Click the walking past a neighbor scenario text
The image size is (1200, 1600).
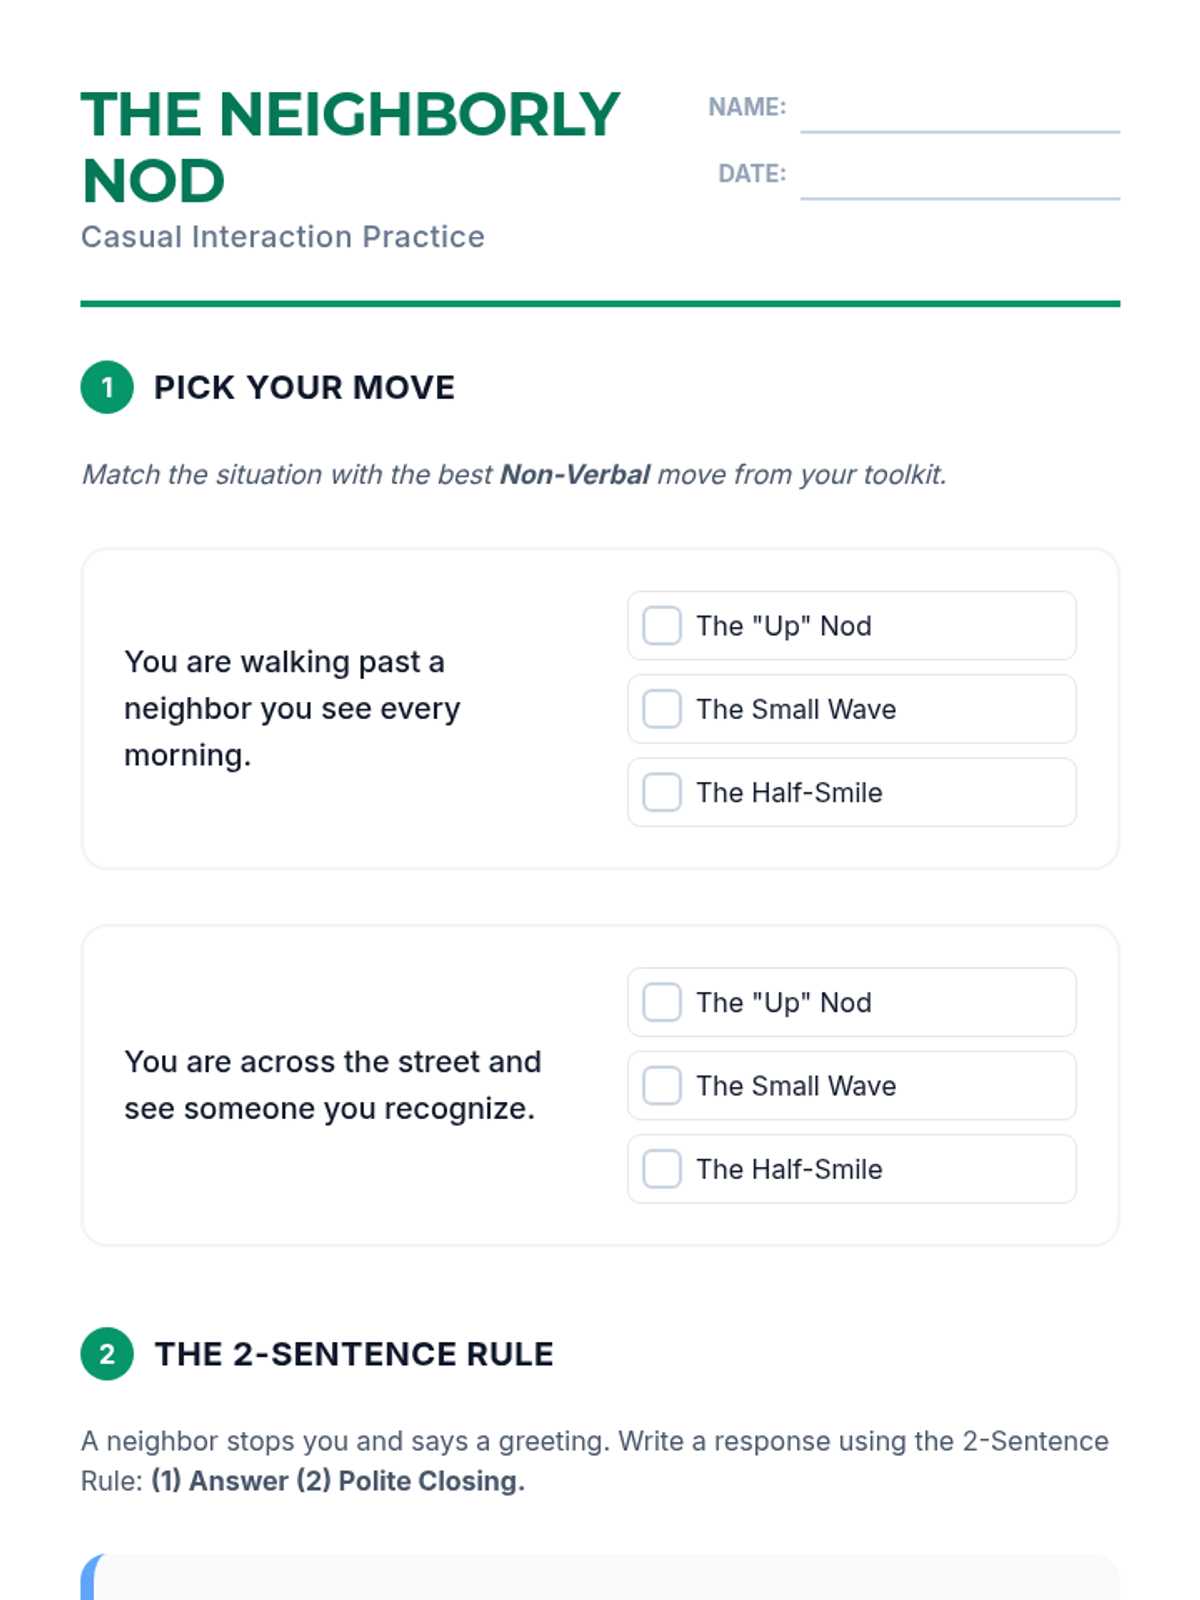point(292,708)
